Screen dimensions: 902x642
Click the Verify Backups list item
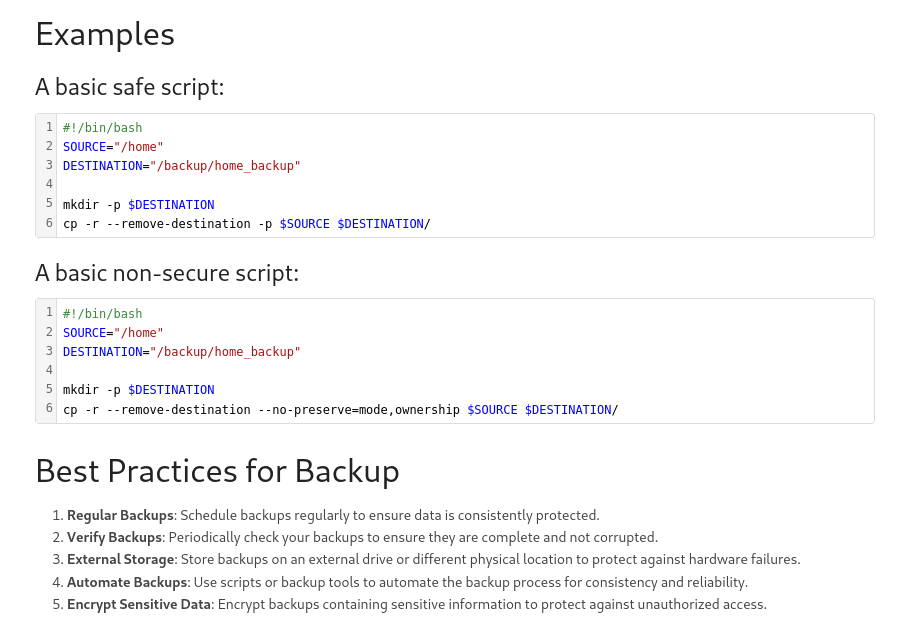(361, 538)
